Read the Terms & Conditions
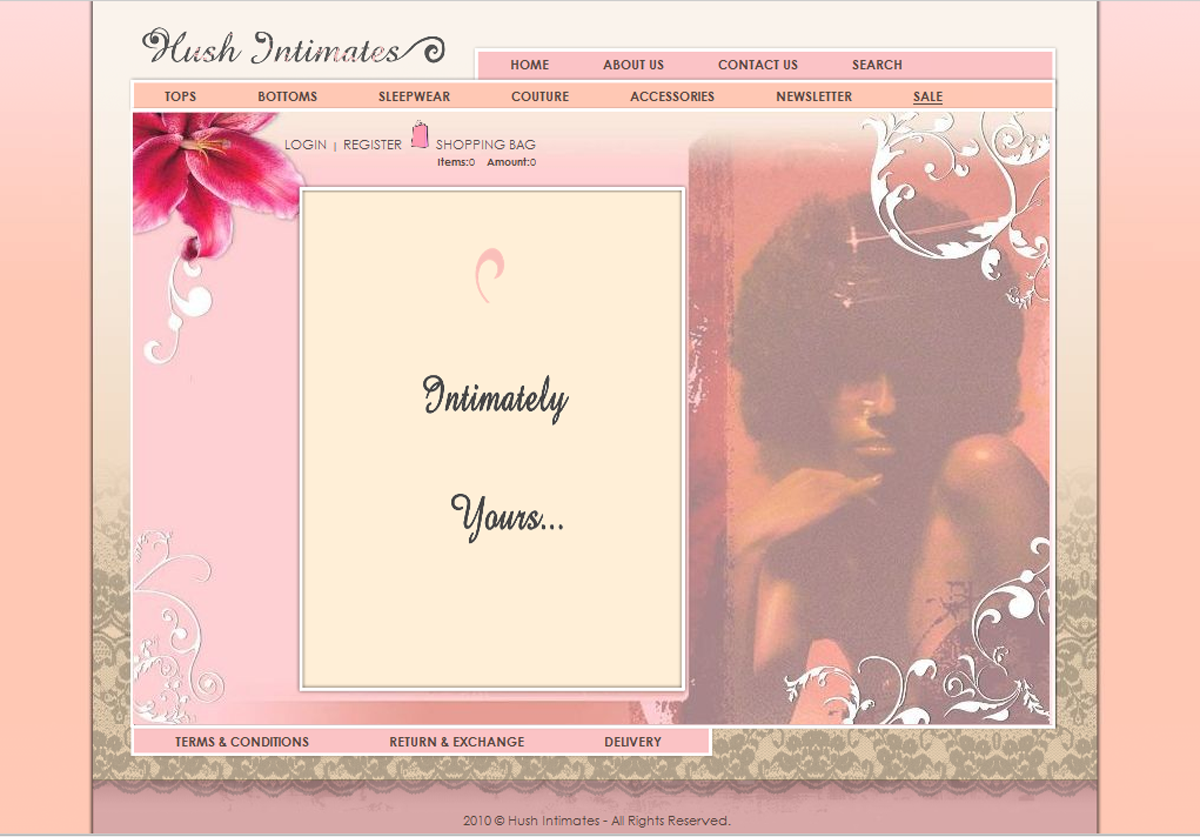The height and width of the screenshot is (837, 1200). point(242,742)
